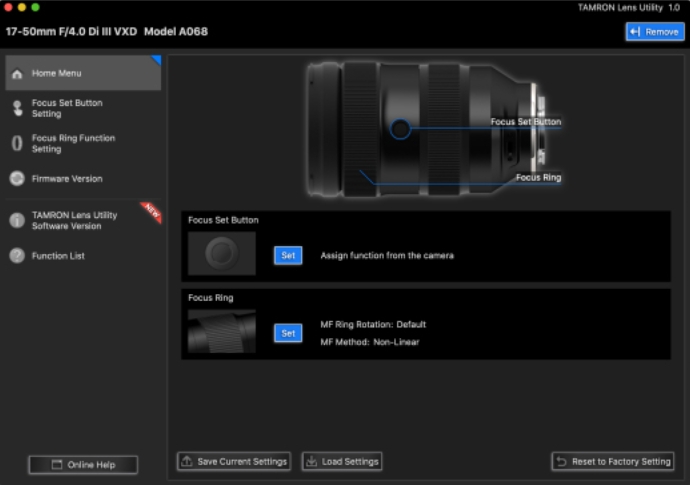
Task: Click the Focus Set Button Setting icon
Action: [x=17, y=108]
